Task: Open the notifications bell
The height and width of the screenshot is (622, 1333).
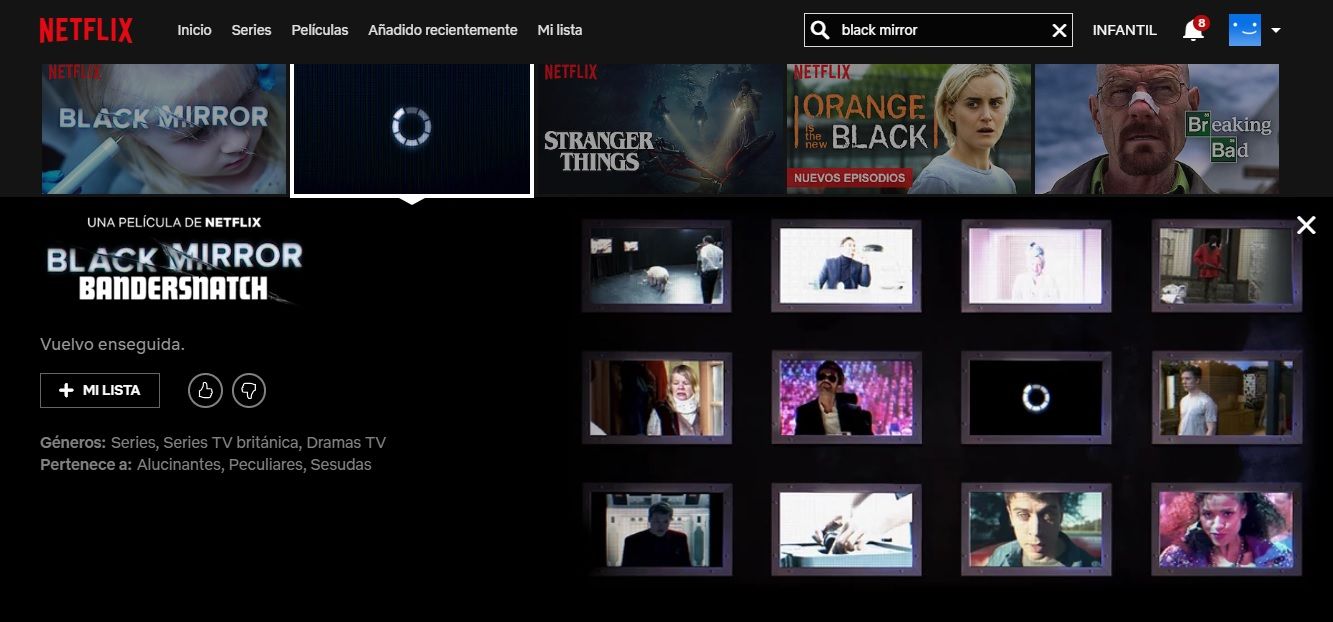Action: pyautogui.click(x=1193, y=31)
